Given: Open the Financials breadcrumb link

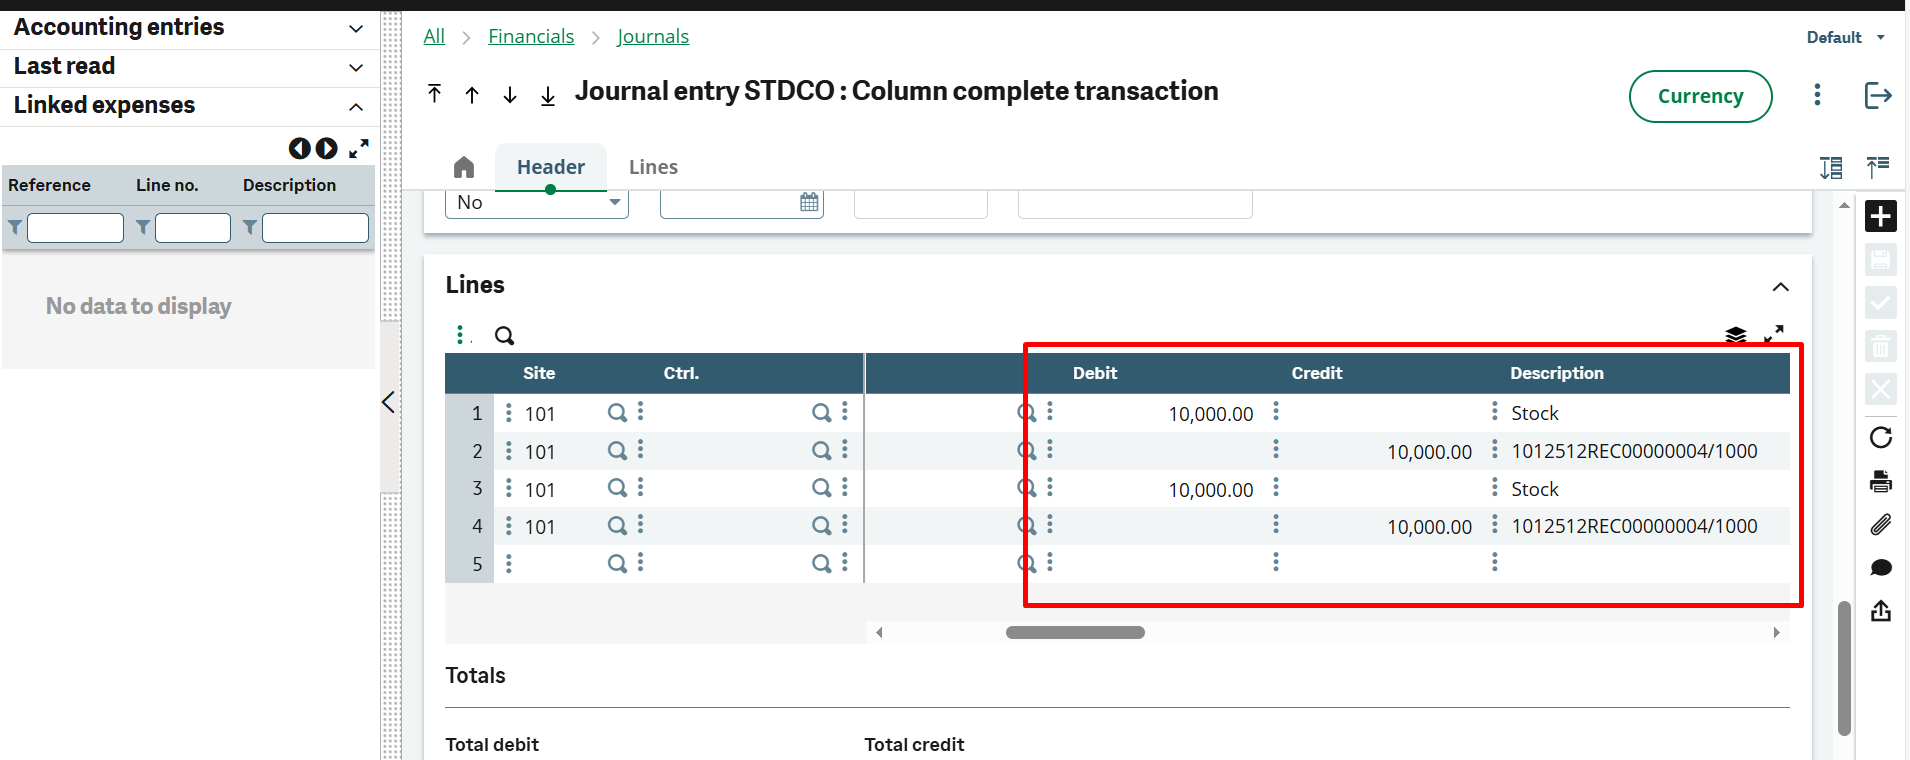Looking at the screenshot, I should (531, 37).
